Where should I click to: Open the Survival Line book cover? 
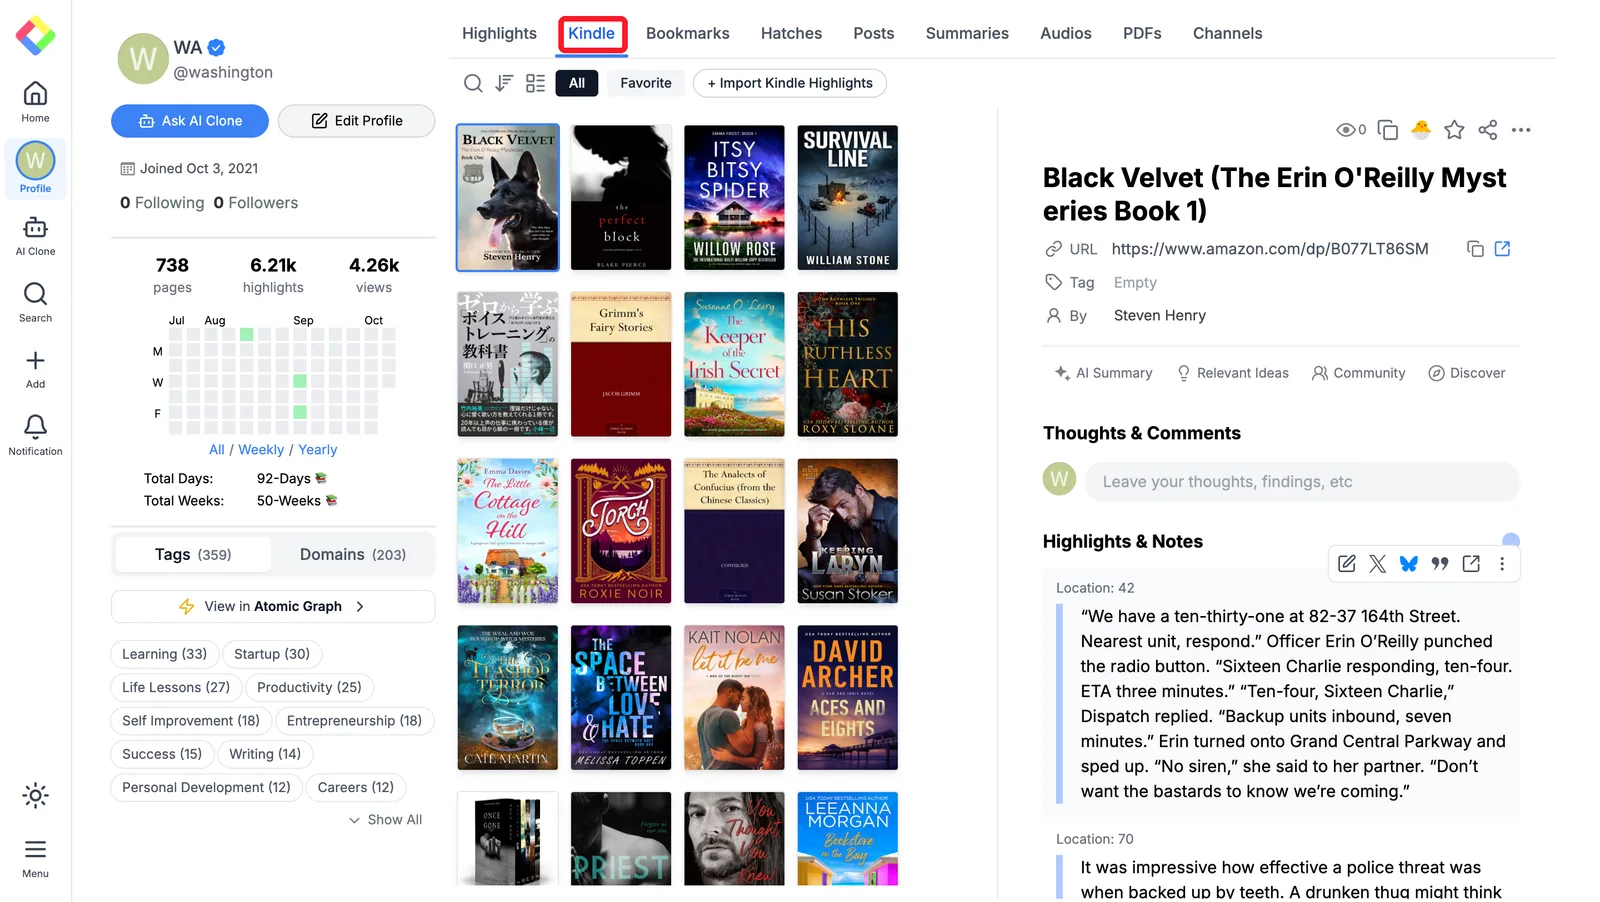tap(848, 197)
